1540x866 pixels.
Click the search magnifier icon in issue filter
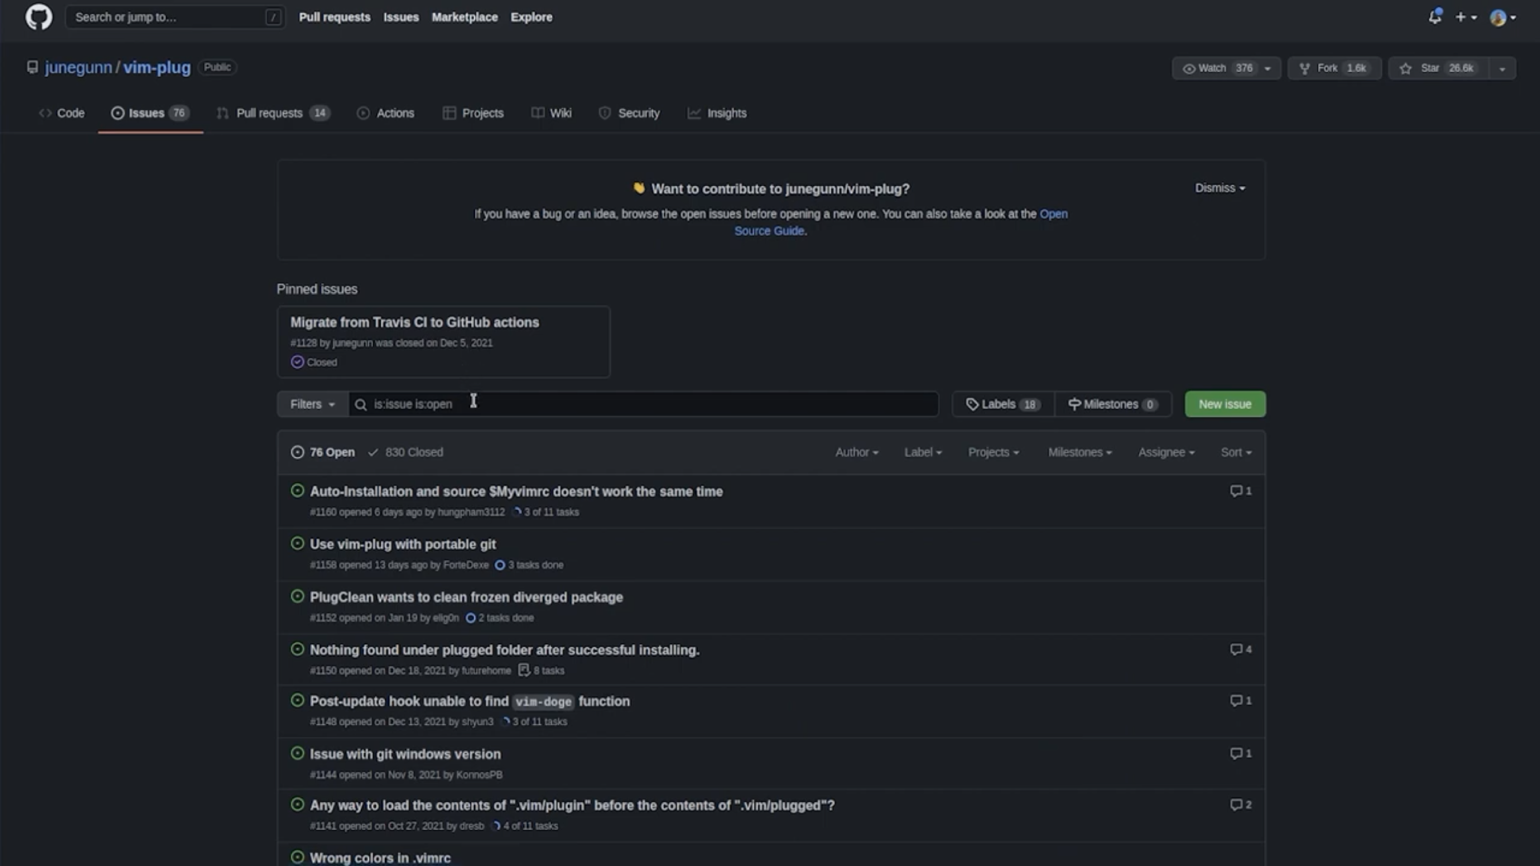(361, 404)
